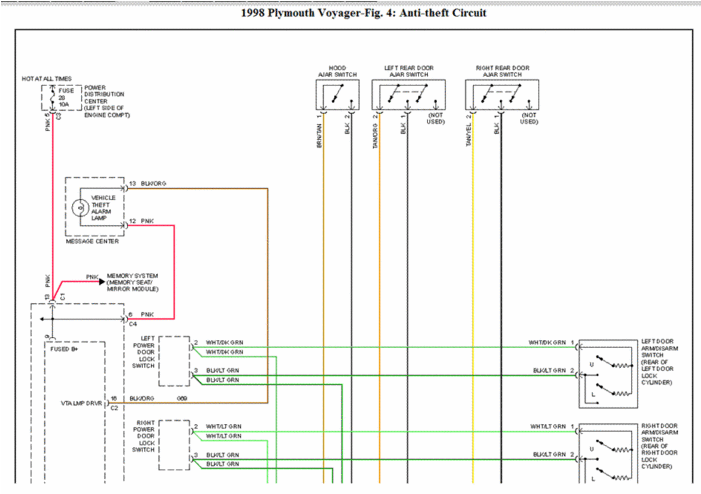The width and height of the screenshot is (701, 494).
Task: Click the '1998 Plymouth Voyager-Fig. 4: Anti-theft Circuit' title
Action: tap(363, 13)
